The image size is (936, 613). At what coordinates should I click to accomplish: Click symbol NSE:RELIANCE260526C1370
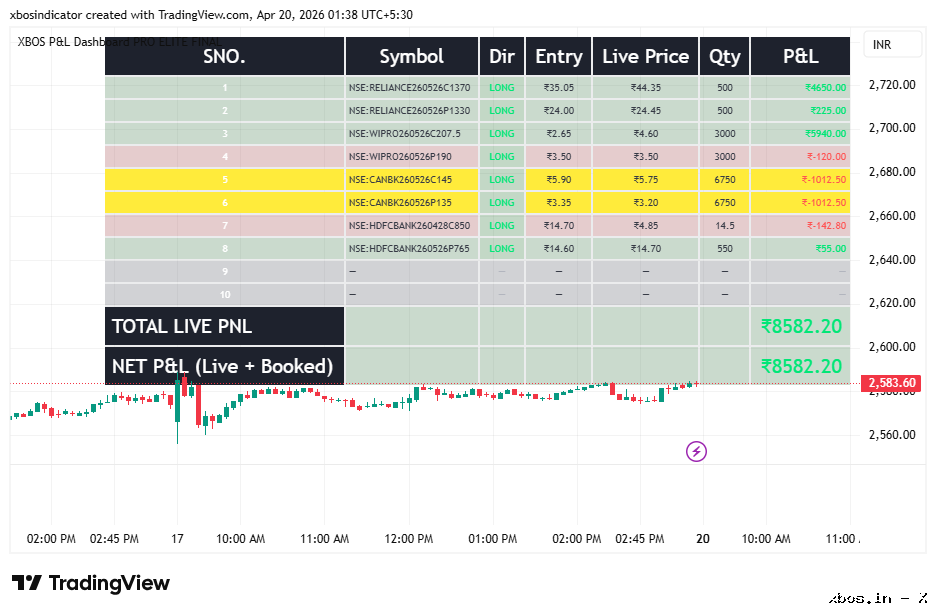[410, 88]
